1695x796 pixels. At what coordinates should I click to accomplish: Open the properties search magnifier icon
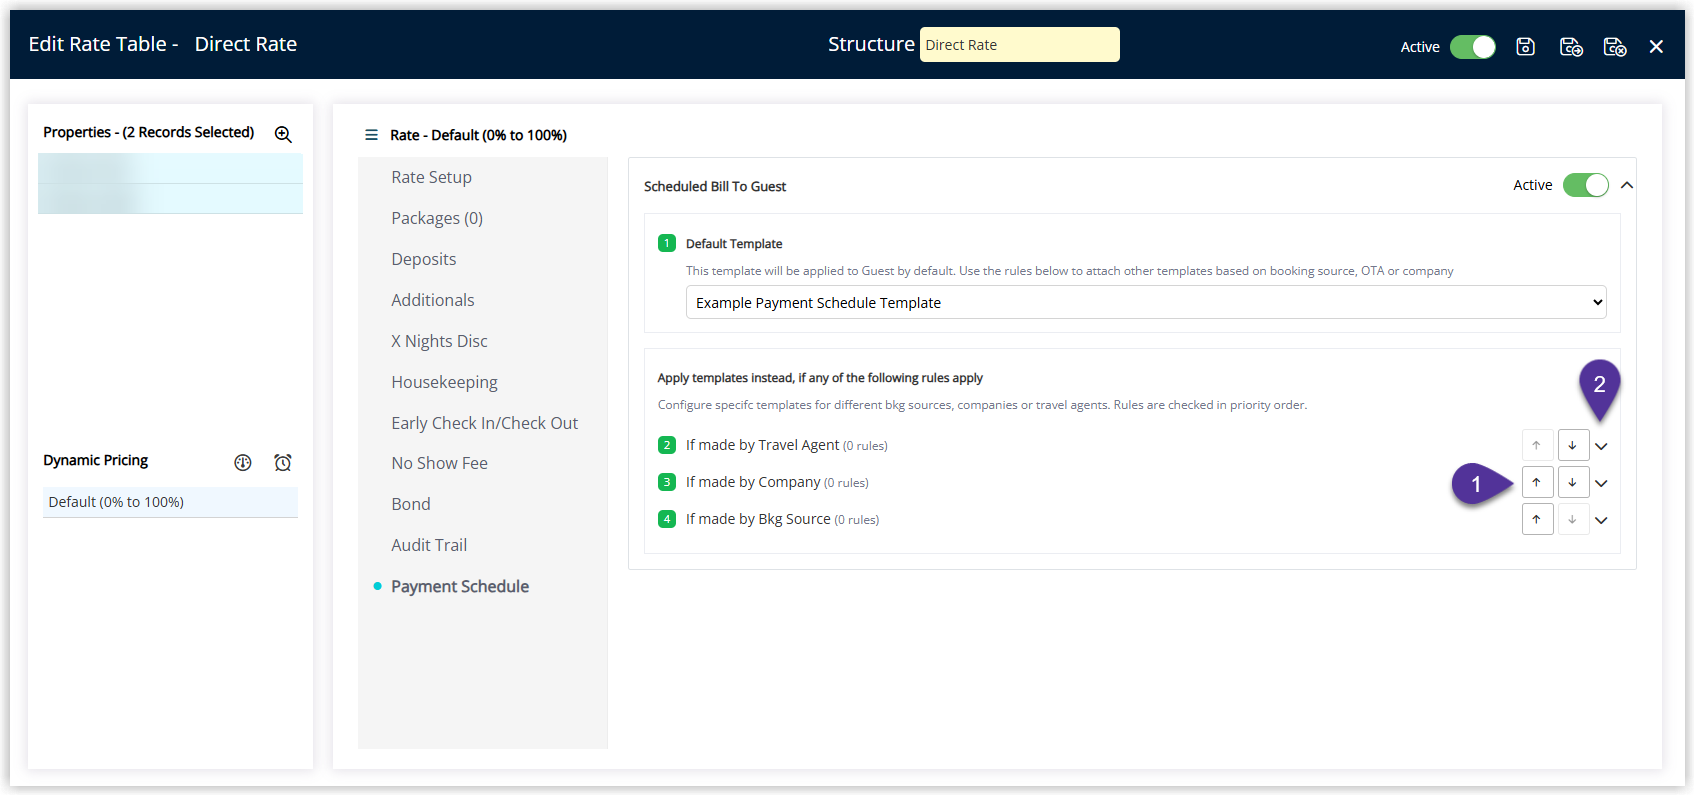283,134
